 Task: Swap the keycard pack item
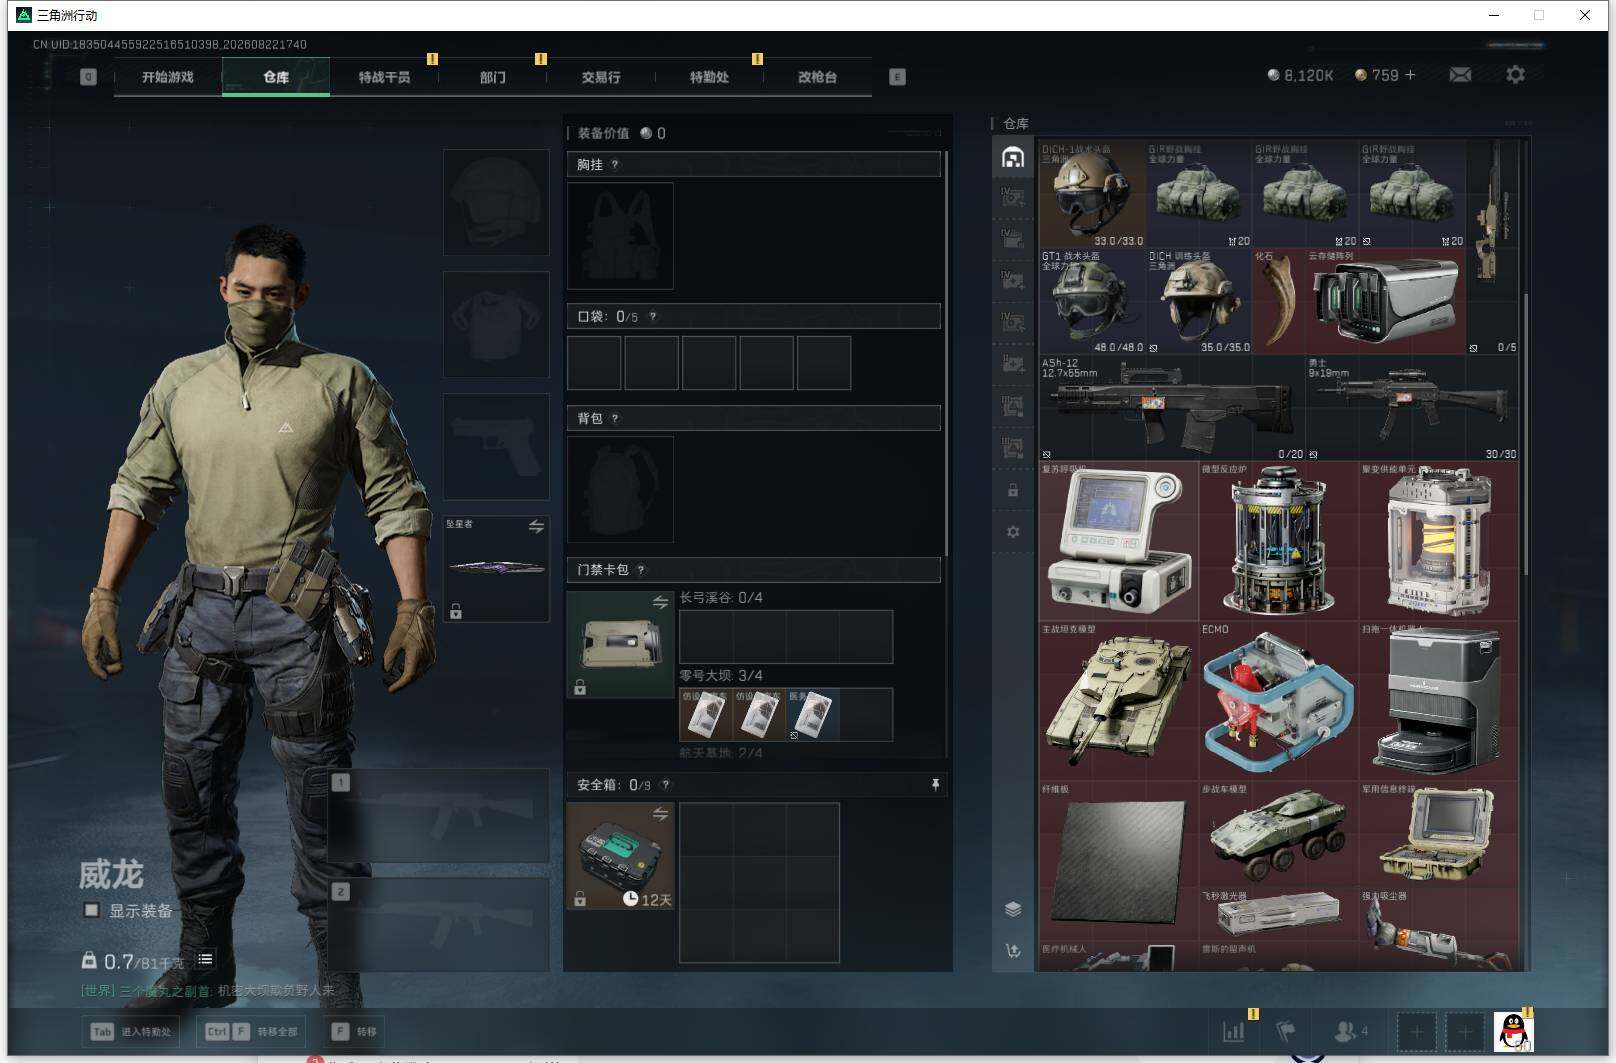[x=660, y=602]
